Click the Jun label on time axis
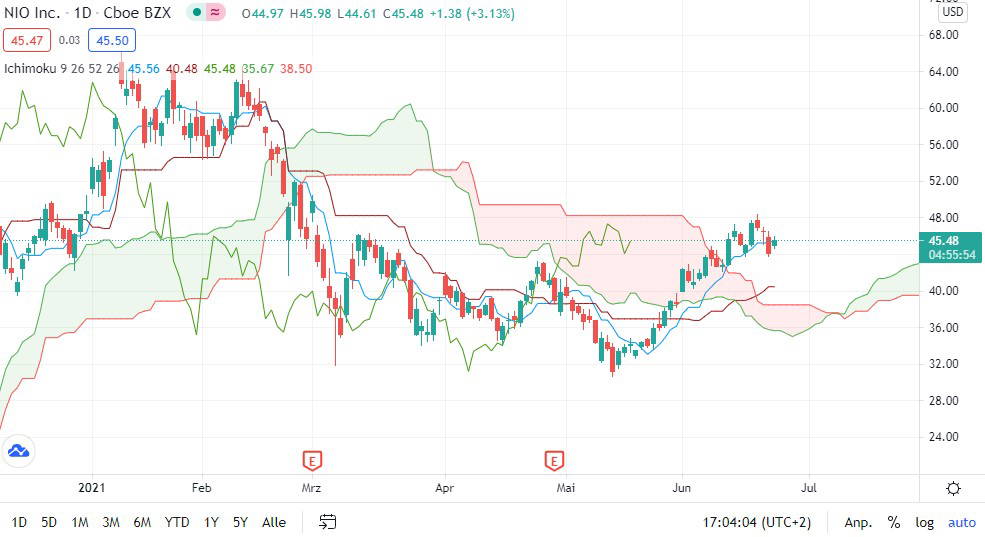Screen dimensions: 985x537 click(682, 488)
